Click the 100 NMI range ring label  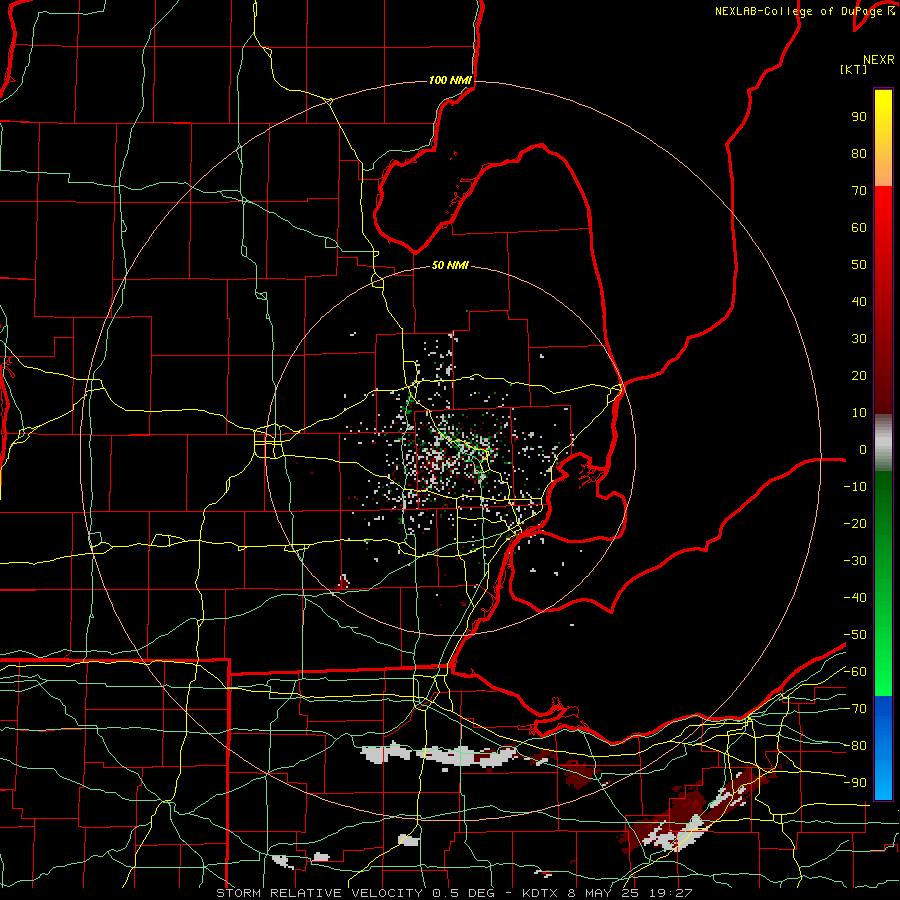pyautogui.click(x=450, y=80)
